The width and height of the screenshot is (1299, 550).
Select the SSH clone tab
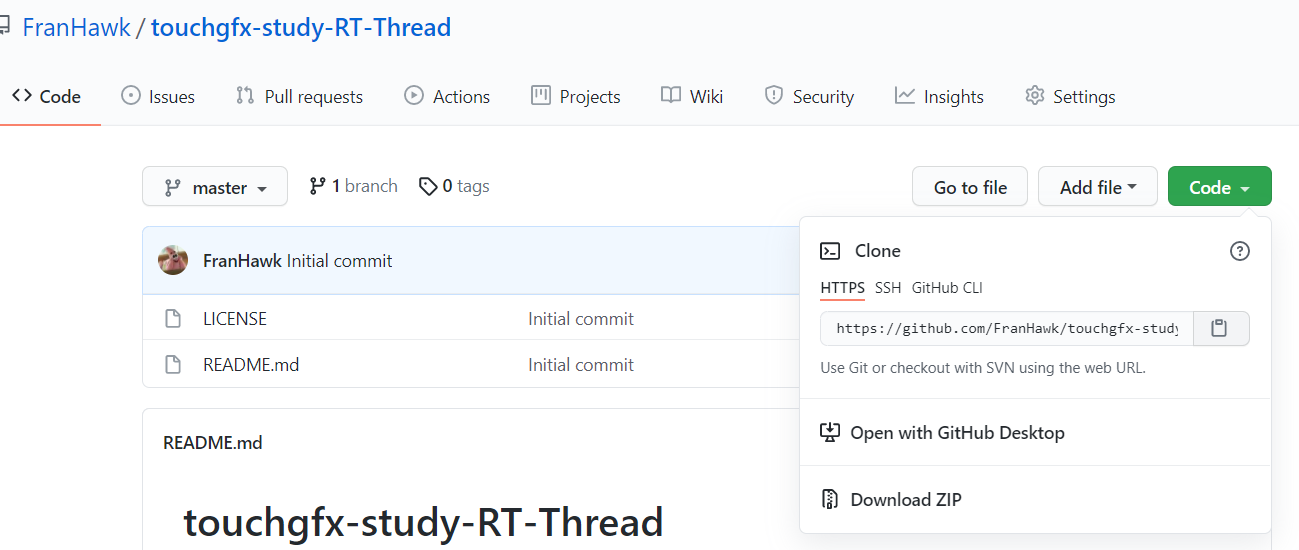pyautogui.click(x=888, y=288)
